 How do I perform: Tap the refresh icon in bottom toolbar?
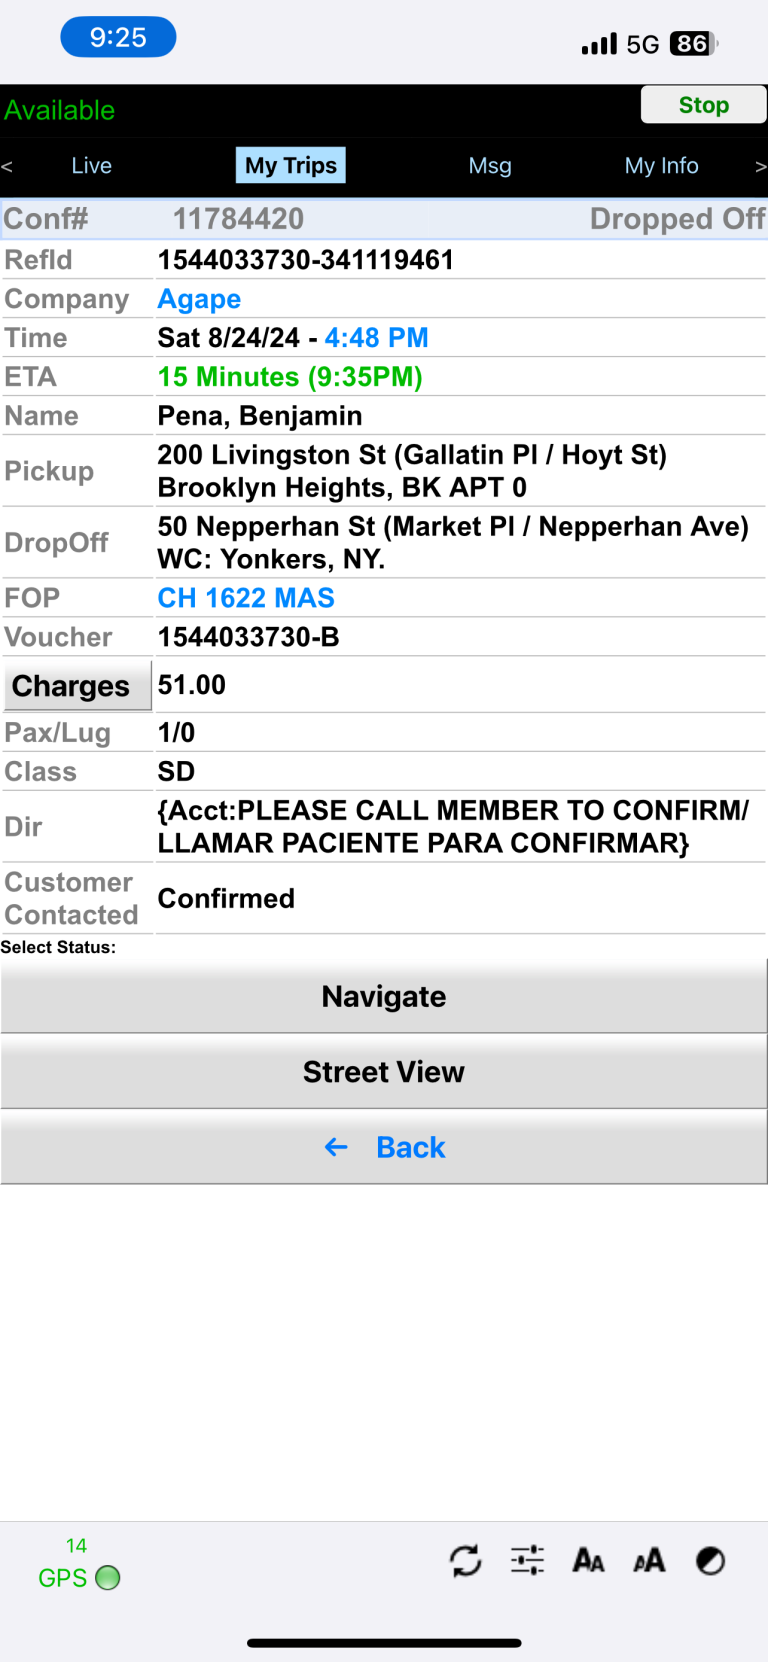pyautogui.click(x=465, y=1561)
